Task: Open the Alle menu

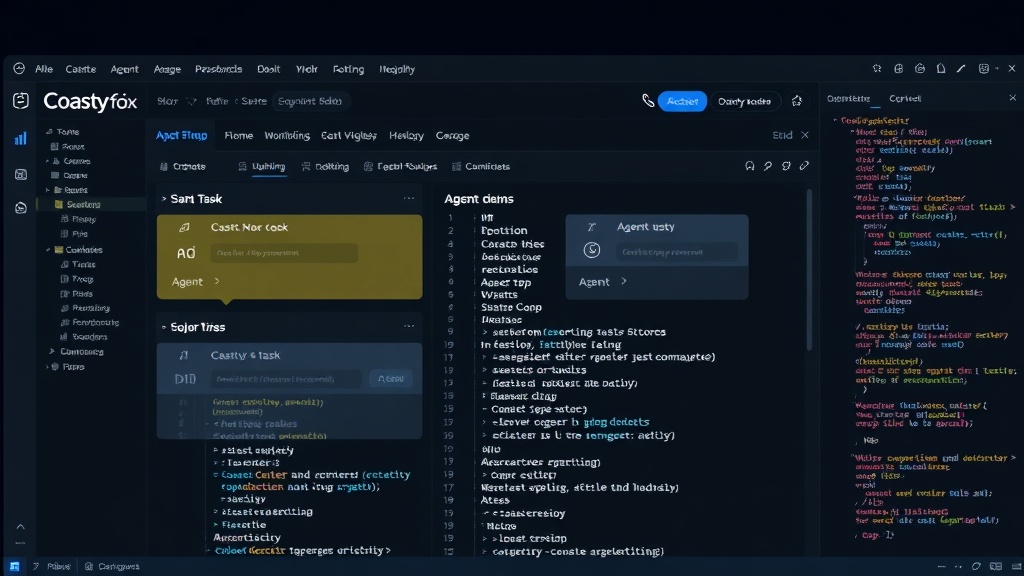Action: coord(44,69)
